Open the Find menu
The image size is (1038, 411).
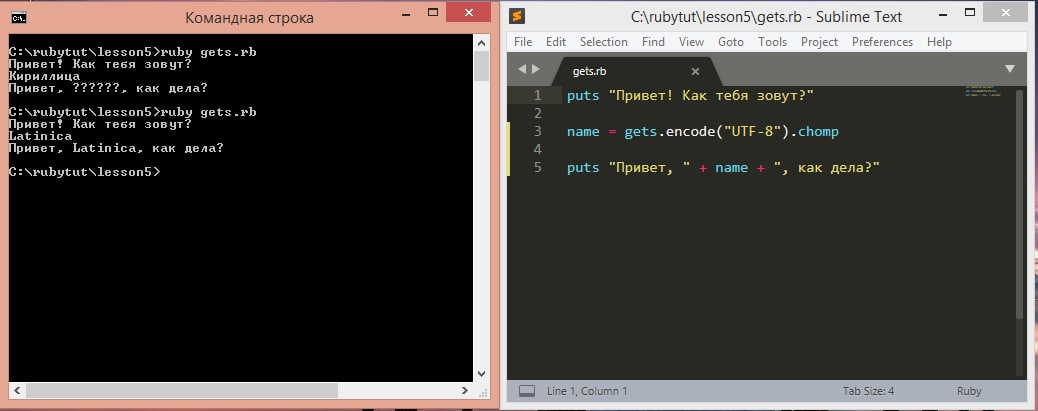click(x=653, y=42)
